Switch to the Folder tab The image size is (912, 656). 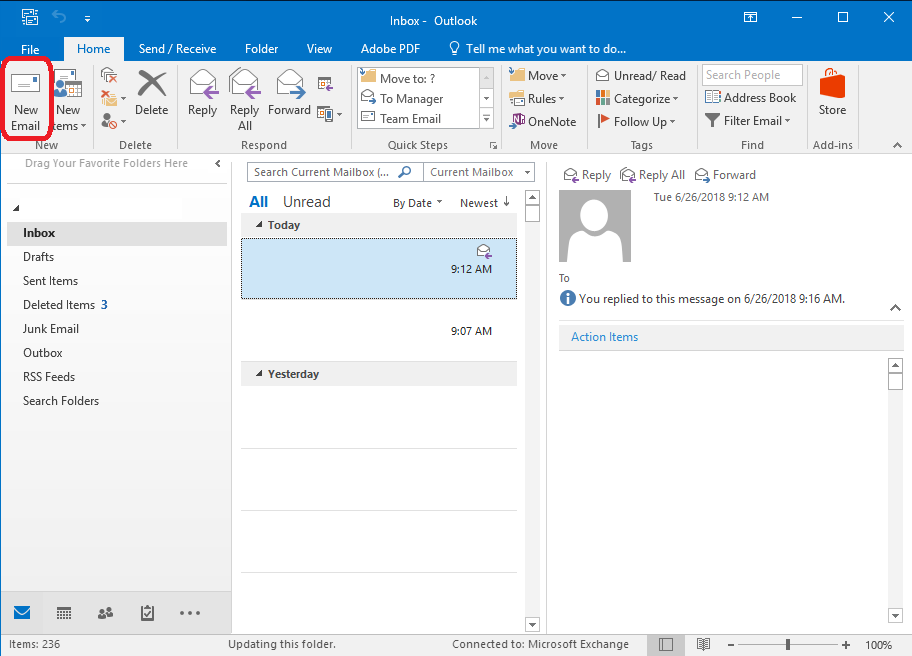coord(262,49)
